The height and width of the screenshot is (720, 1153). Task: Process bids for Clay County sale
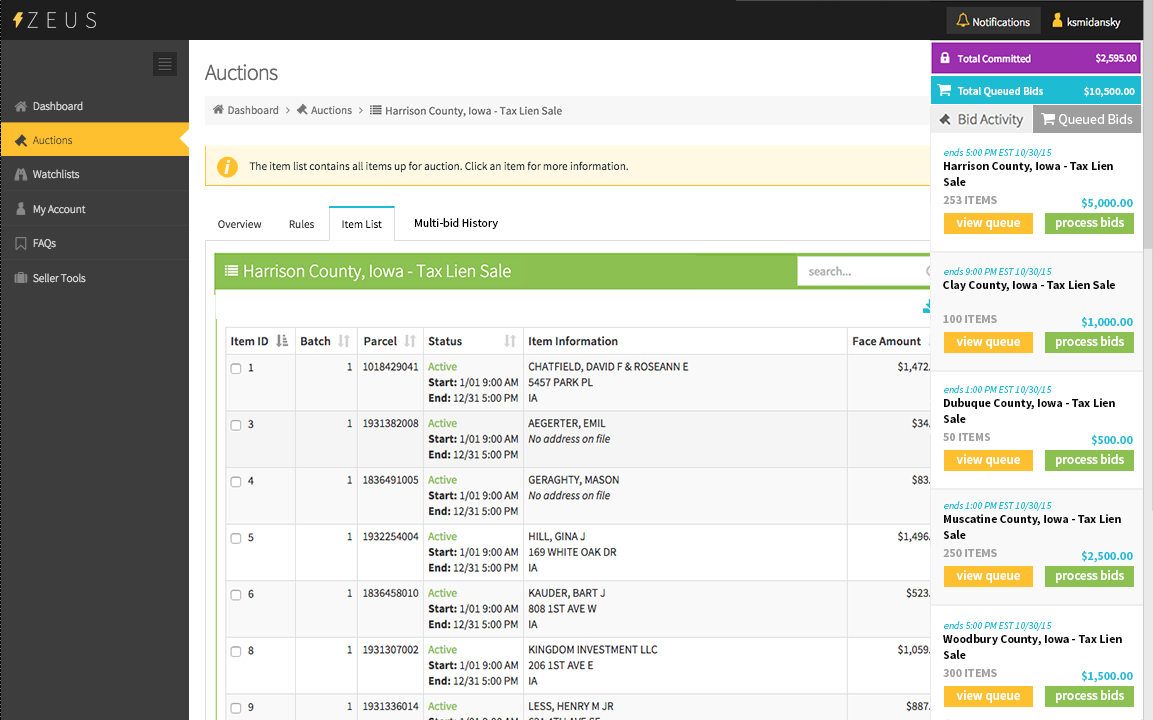coord(1089,342)
